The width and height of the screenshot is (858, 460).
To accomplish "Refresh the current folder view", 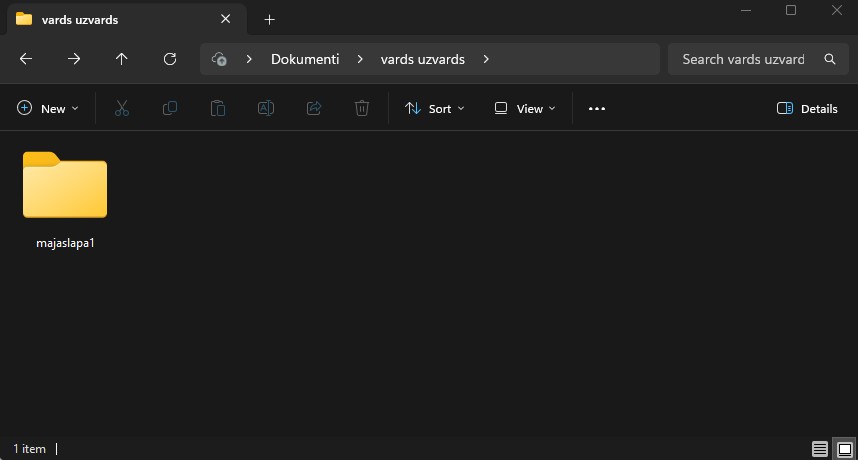I will pos(170,59).
